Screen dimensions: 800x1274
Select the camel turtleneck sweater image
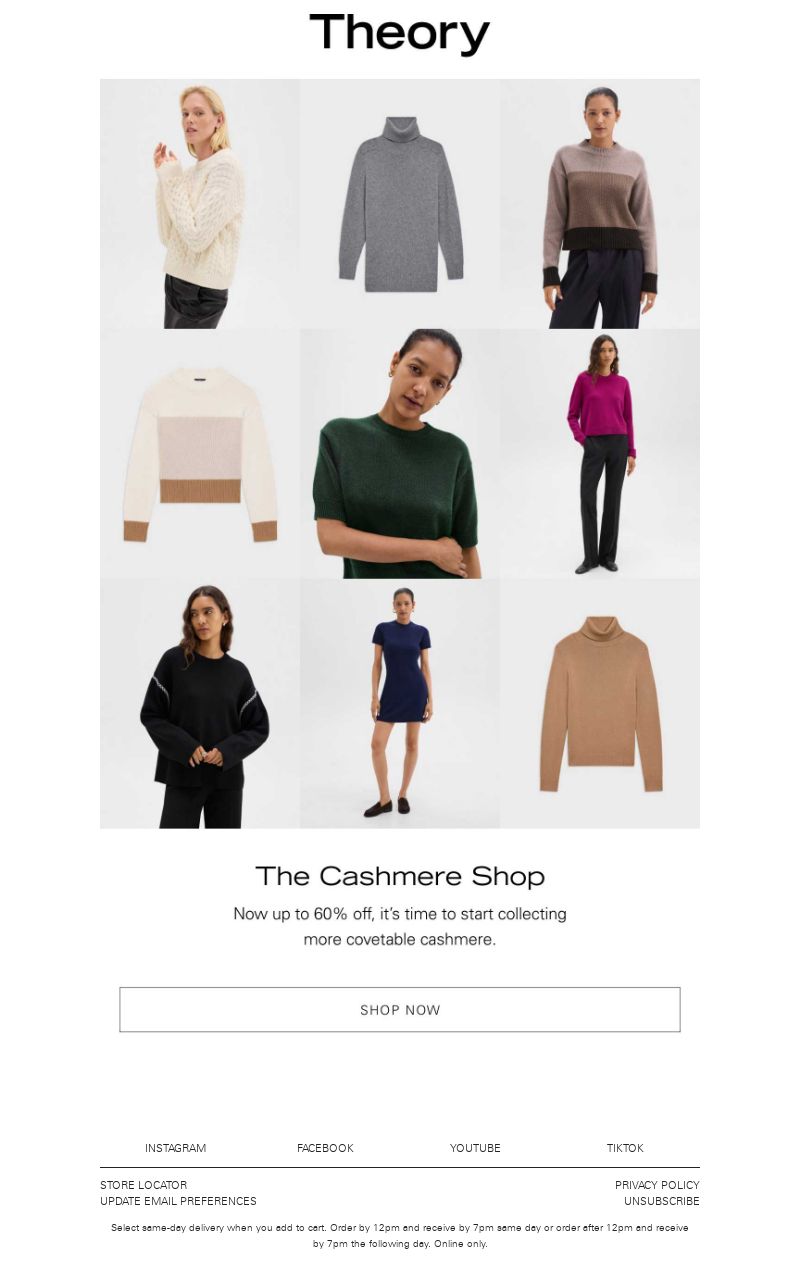600,704
